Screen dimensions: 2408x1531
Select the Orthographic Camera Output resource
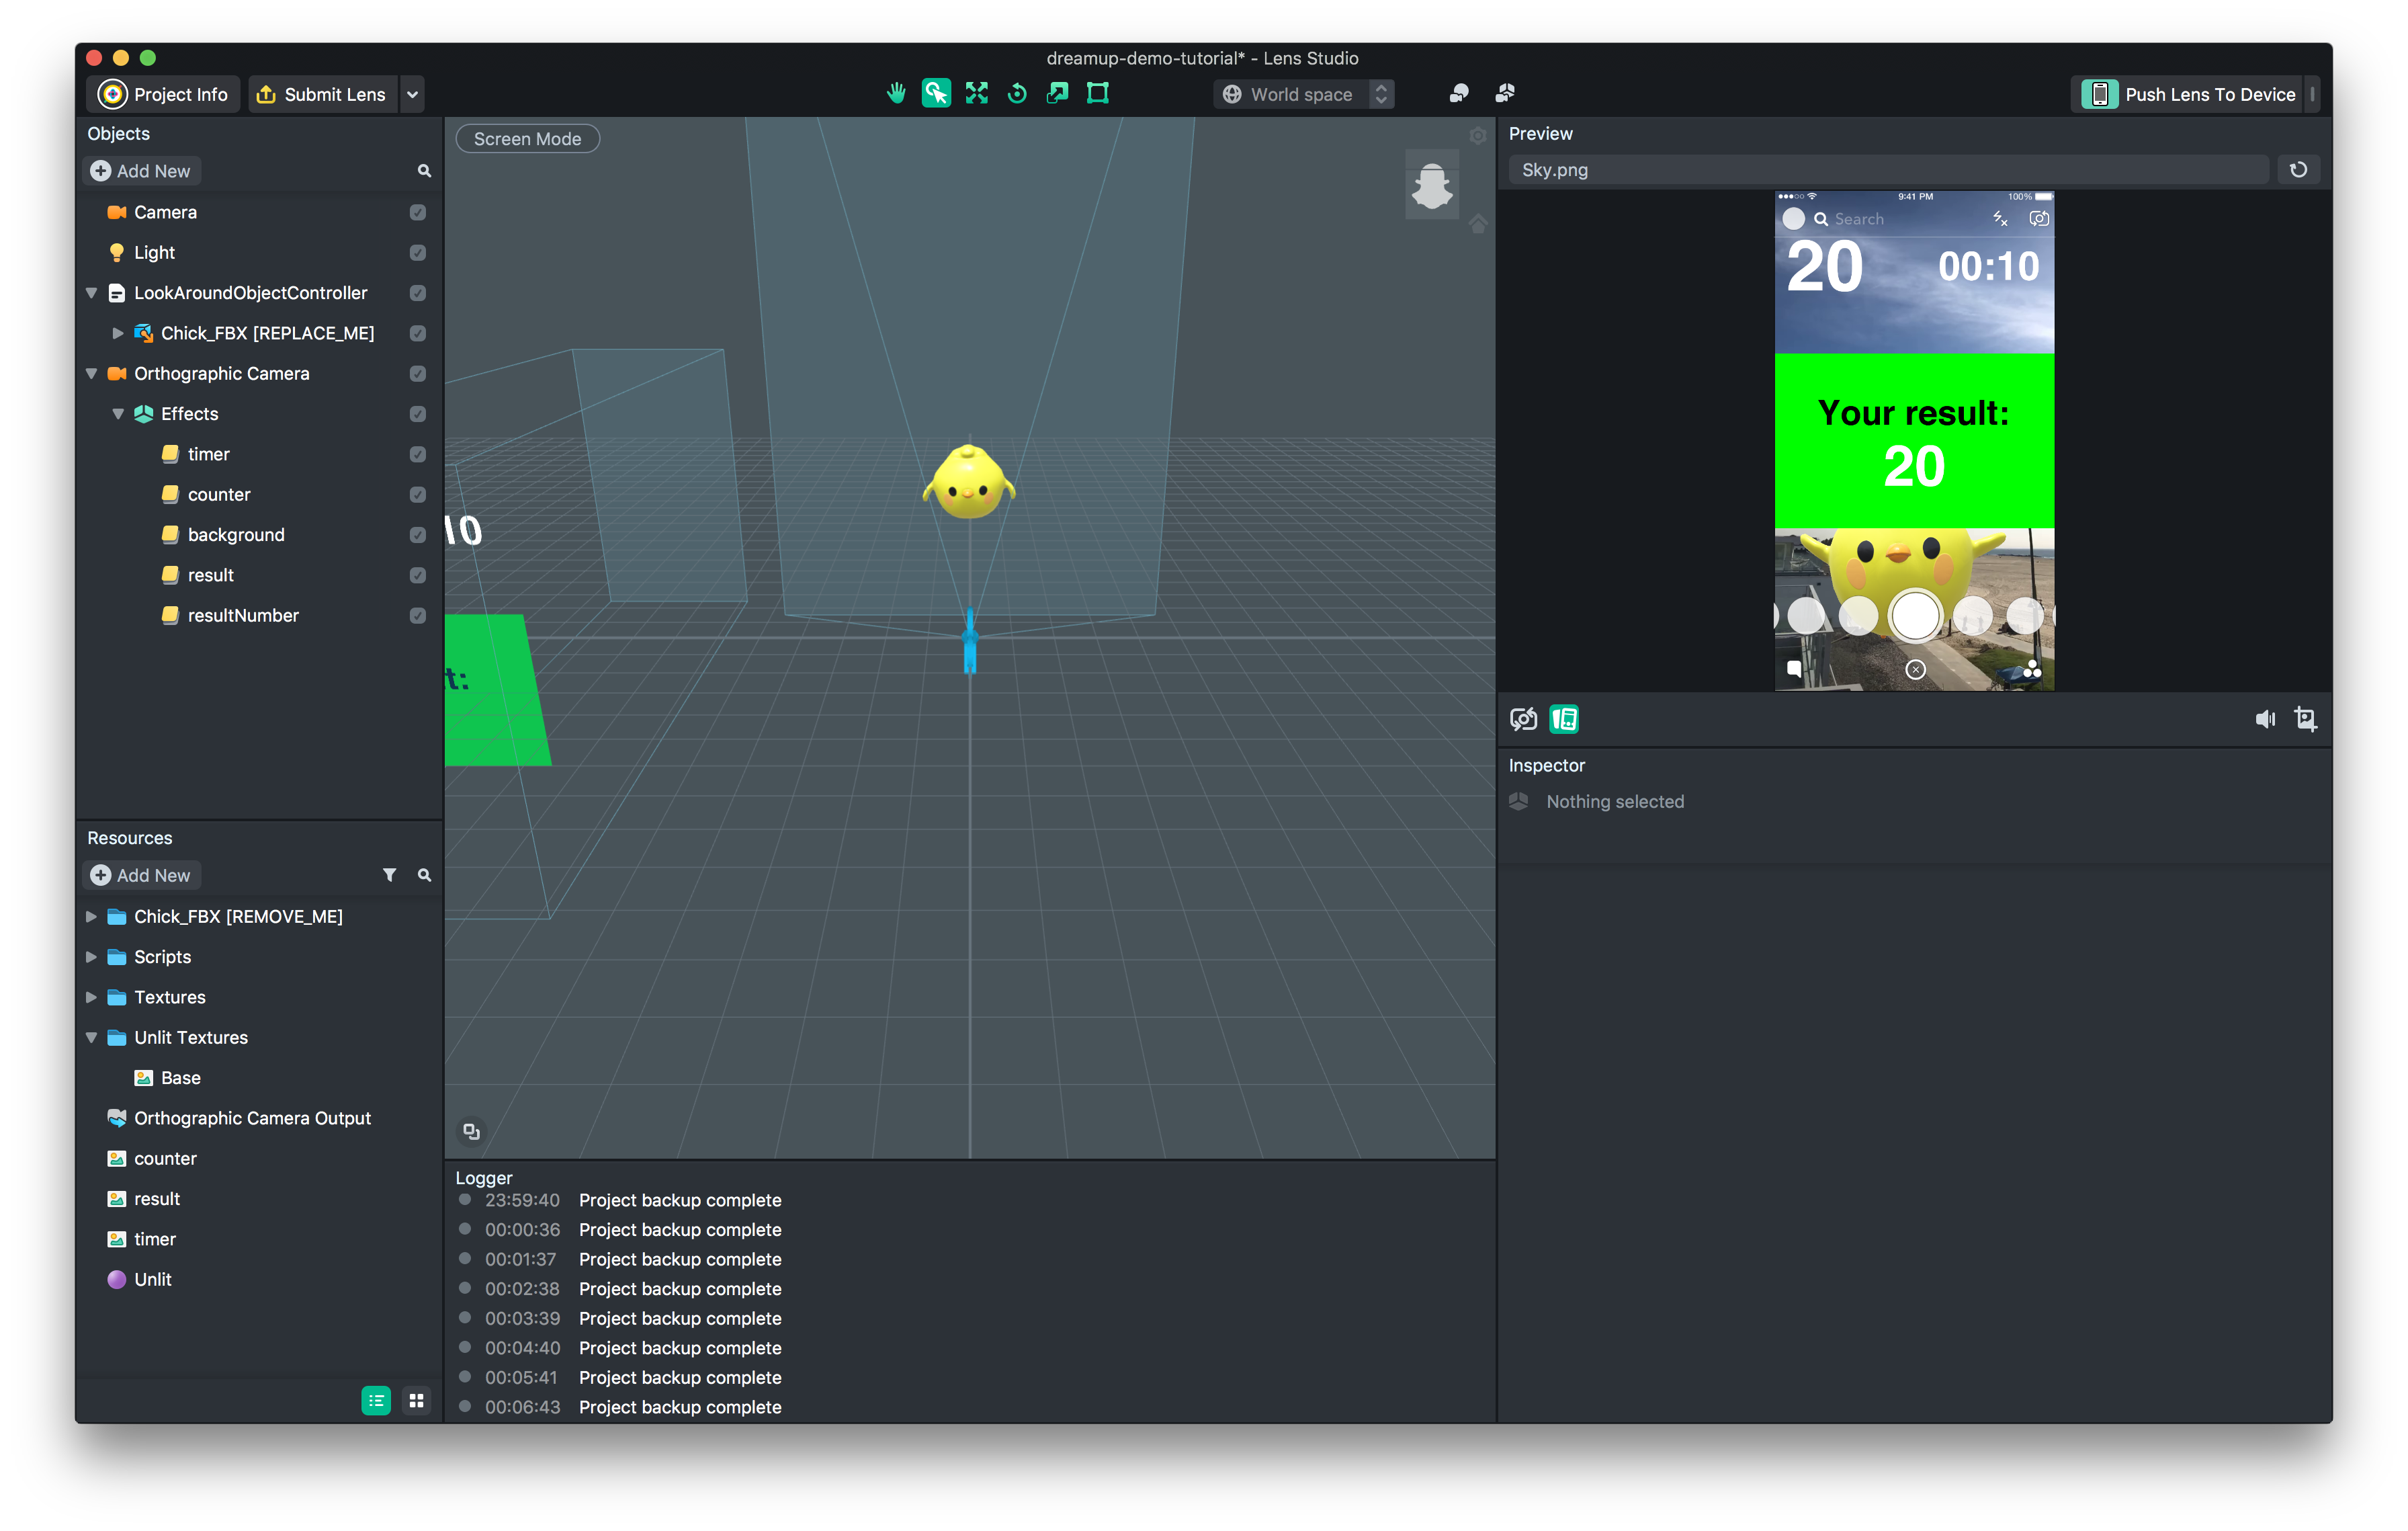tap(252, 1118)
